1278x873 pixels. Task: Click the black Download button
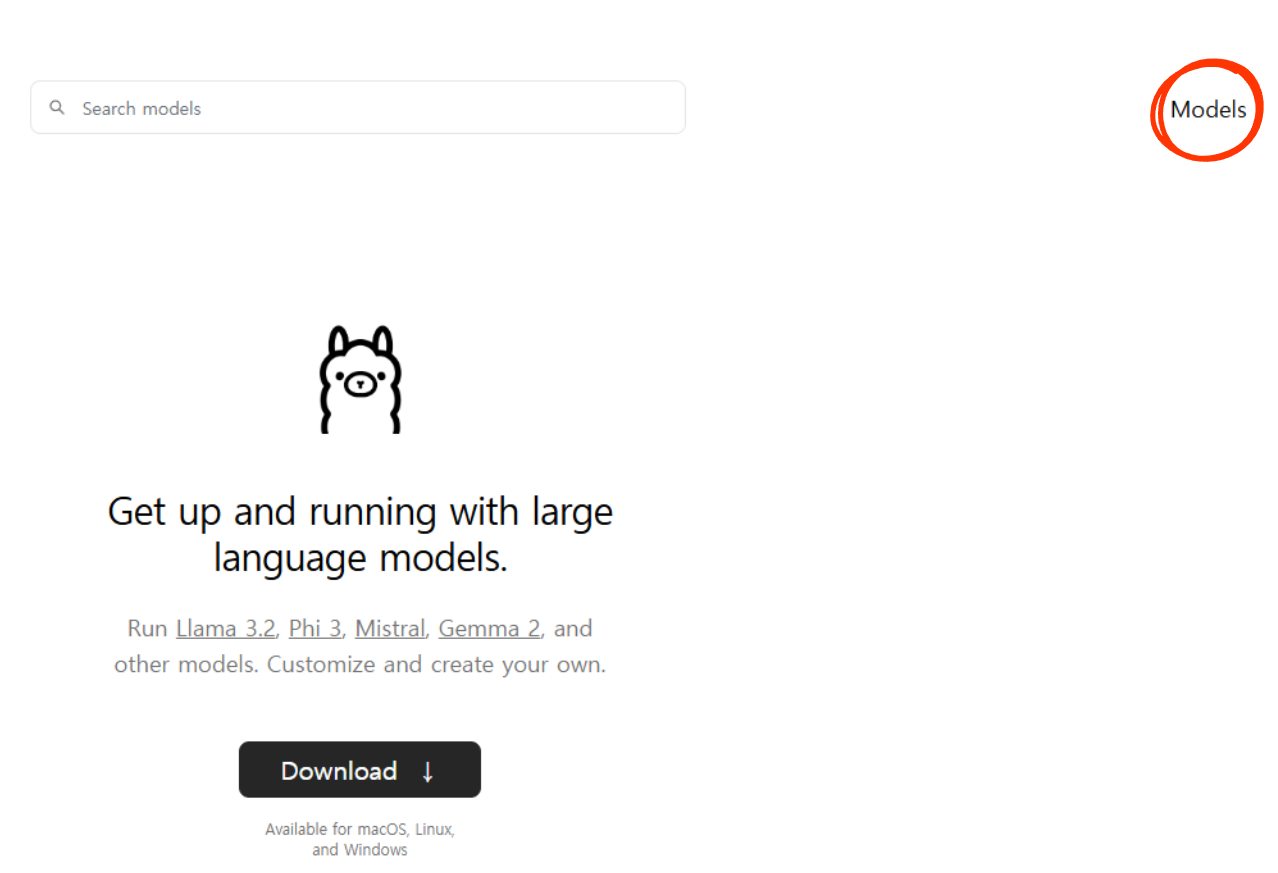(x=360, y=770)
